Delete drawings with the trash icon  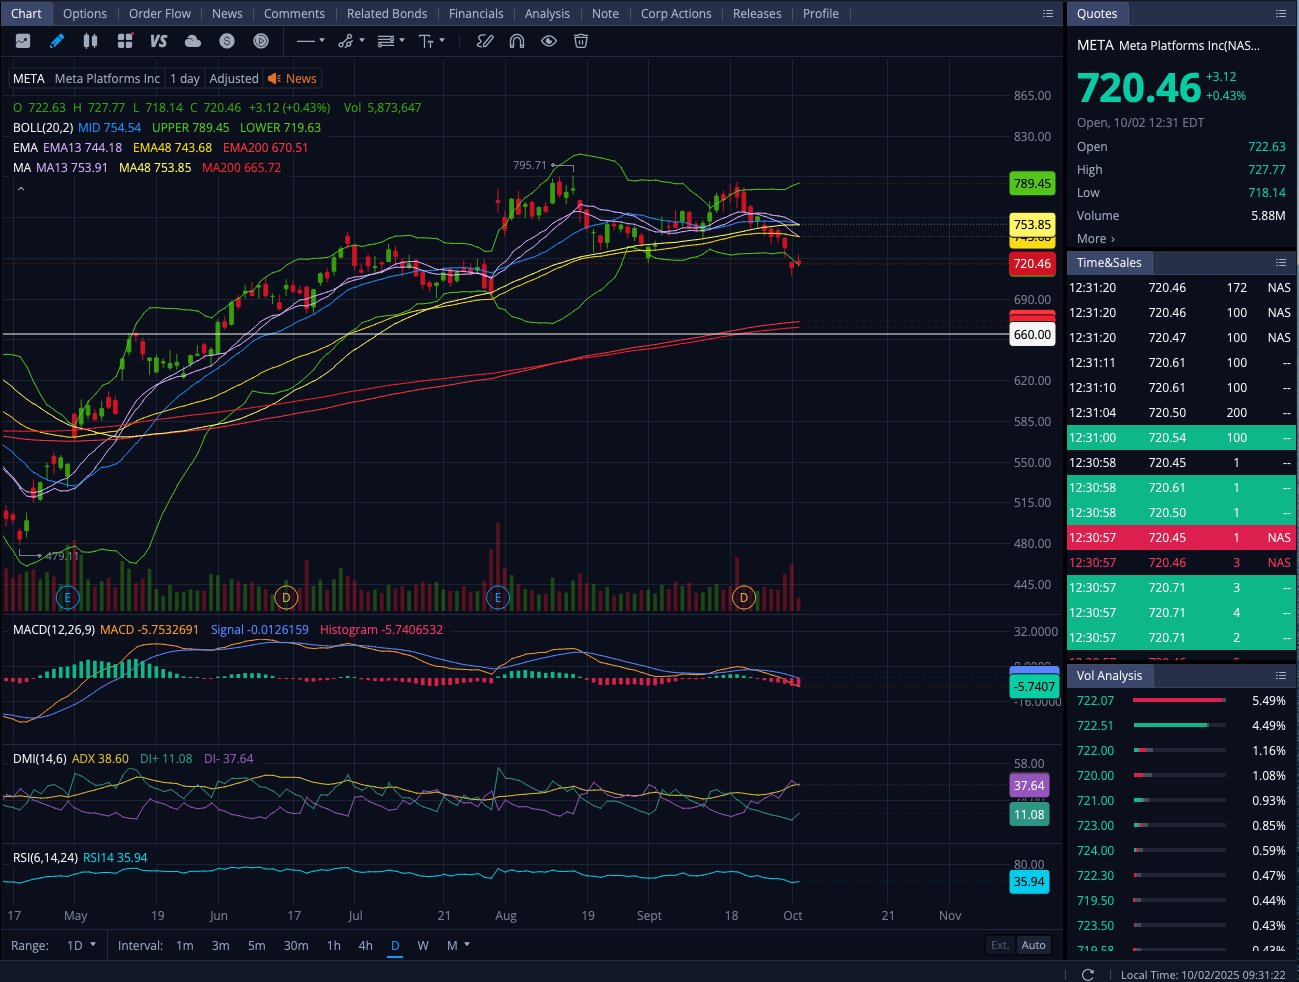(x=581, y=41)
